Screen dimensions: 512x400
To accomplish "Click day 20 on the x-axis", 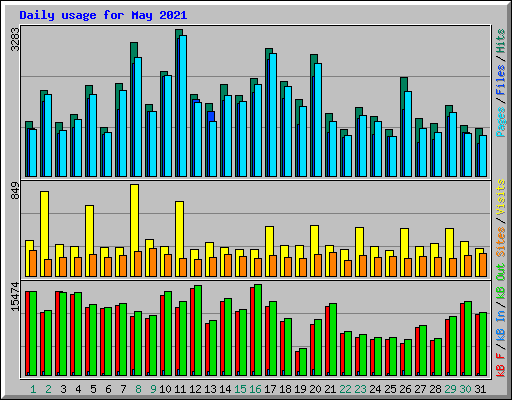I will pos(315,389).
